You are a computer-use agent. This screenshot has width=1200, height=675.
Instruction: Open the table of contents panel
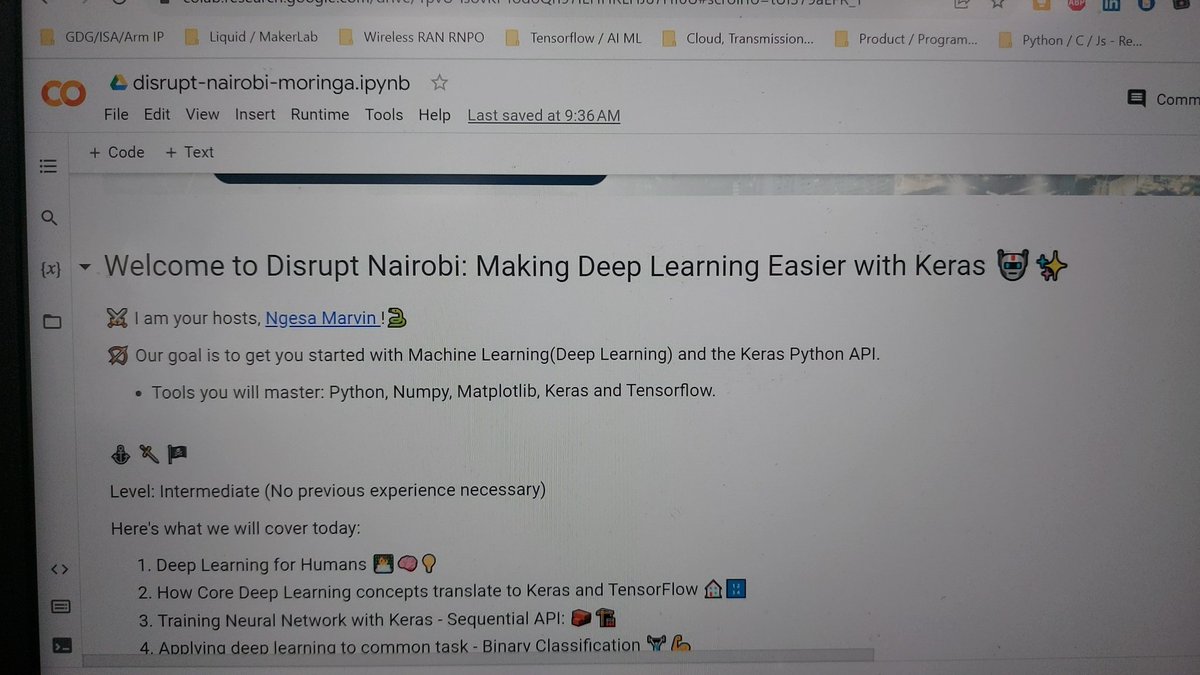pos(49,166)
